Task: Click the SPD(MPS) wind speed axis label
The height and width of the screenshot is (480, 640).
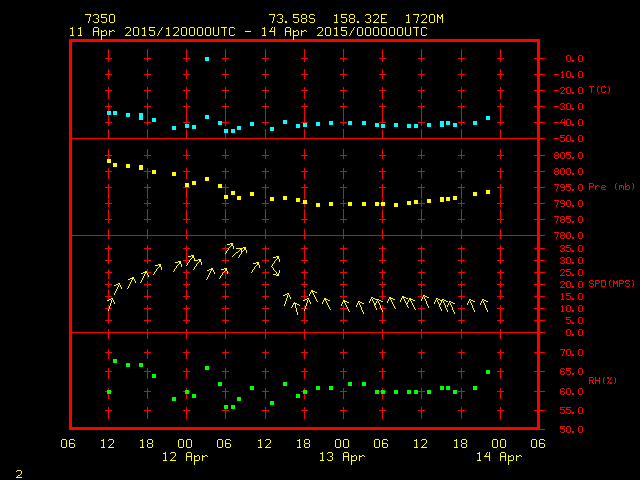Action: 609,284
